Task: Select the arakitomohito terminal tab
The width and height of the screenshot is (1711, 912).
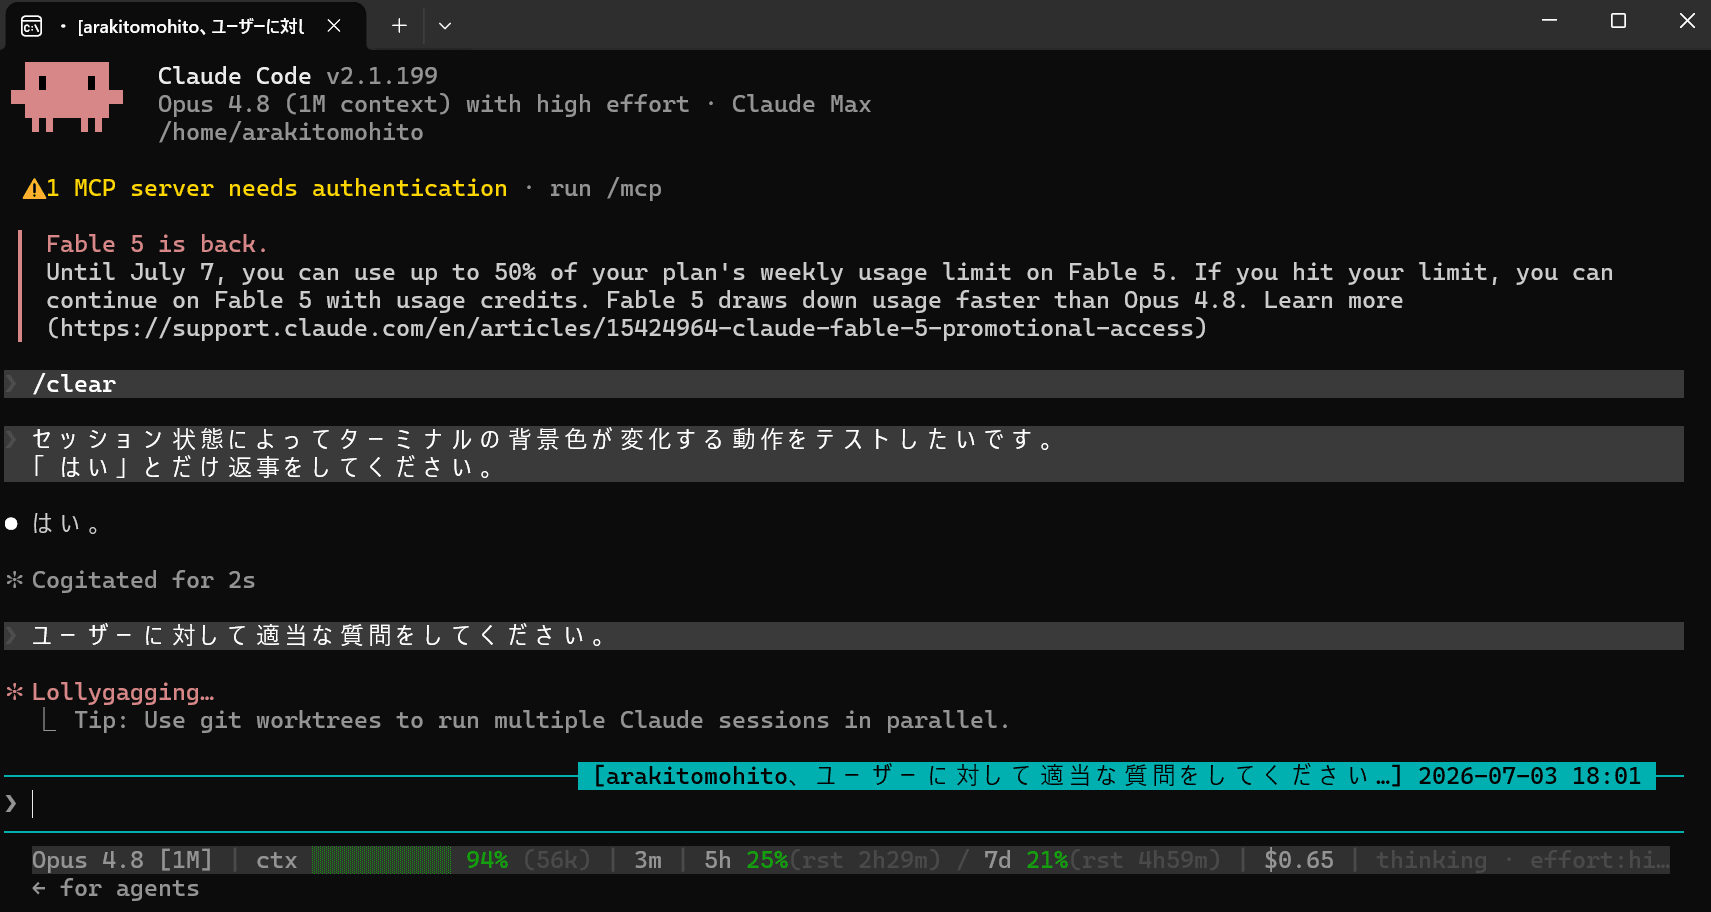Action: click(x=186, y=26)
